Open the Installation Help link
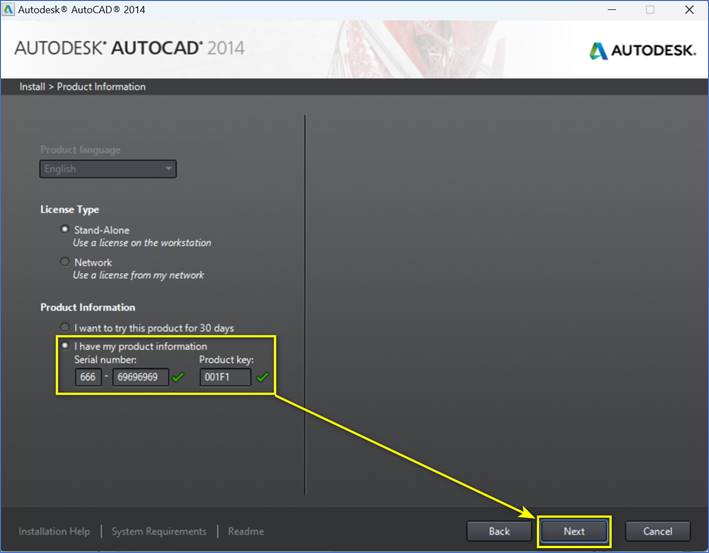Image resolution: width=709 pixels, height=553 pixels. (x=54, y=531)
